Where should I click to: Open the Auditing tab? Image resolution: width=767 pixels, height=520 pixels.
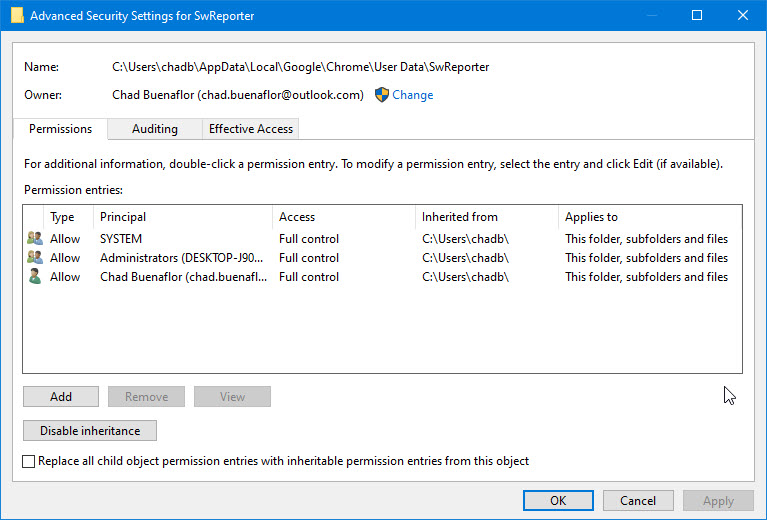pyautogui.click(x=155, y=129)
